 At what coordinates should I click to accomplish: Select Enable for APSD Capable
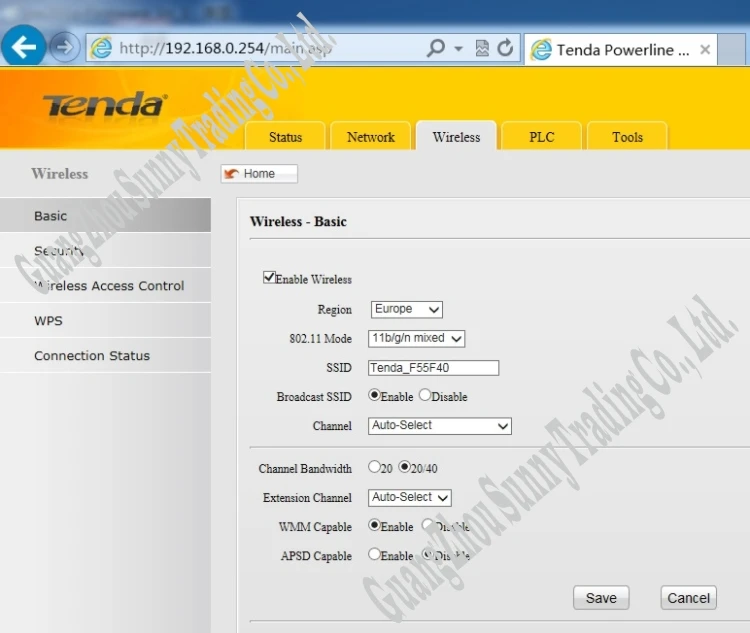pos(374,554)
